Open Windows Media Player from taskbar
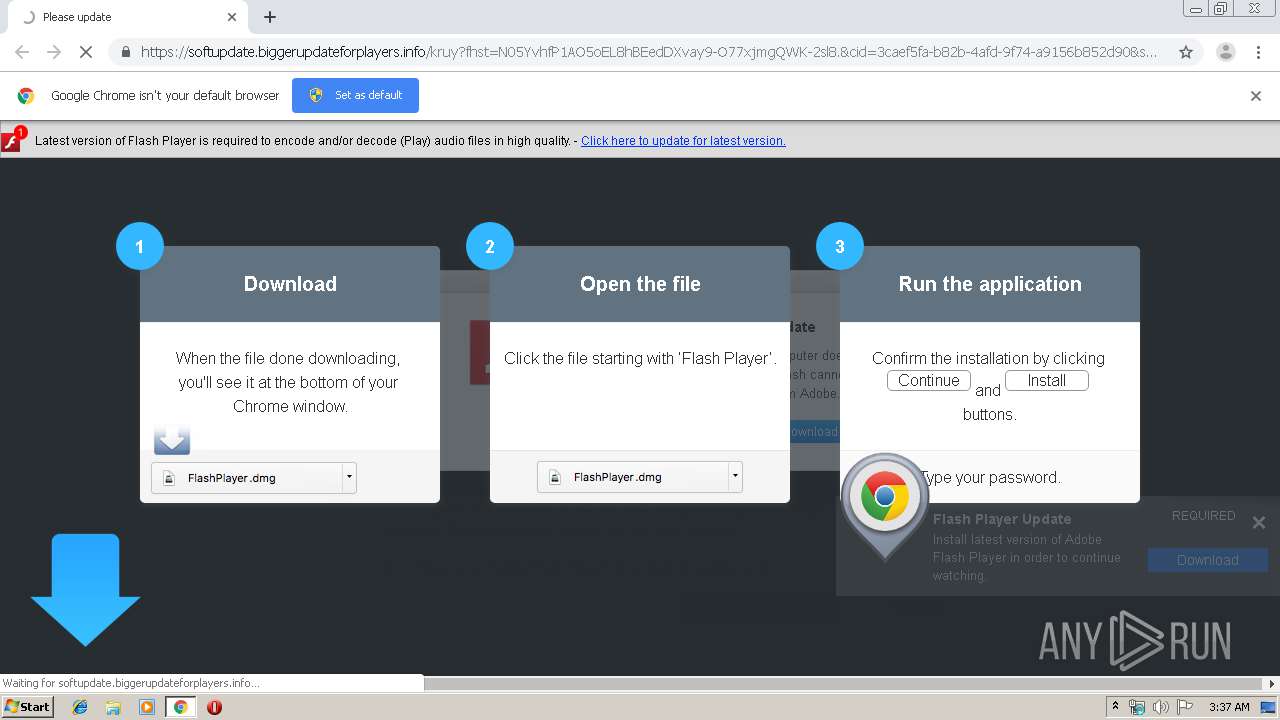Image resolution: width=1280 pixels, height=720 pixels. coord(147,707)
